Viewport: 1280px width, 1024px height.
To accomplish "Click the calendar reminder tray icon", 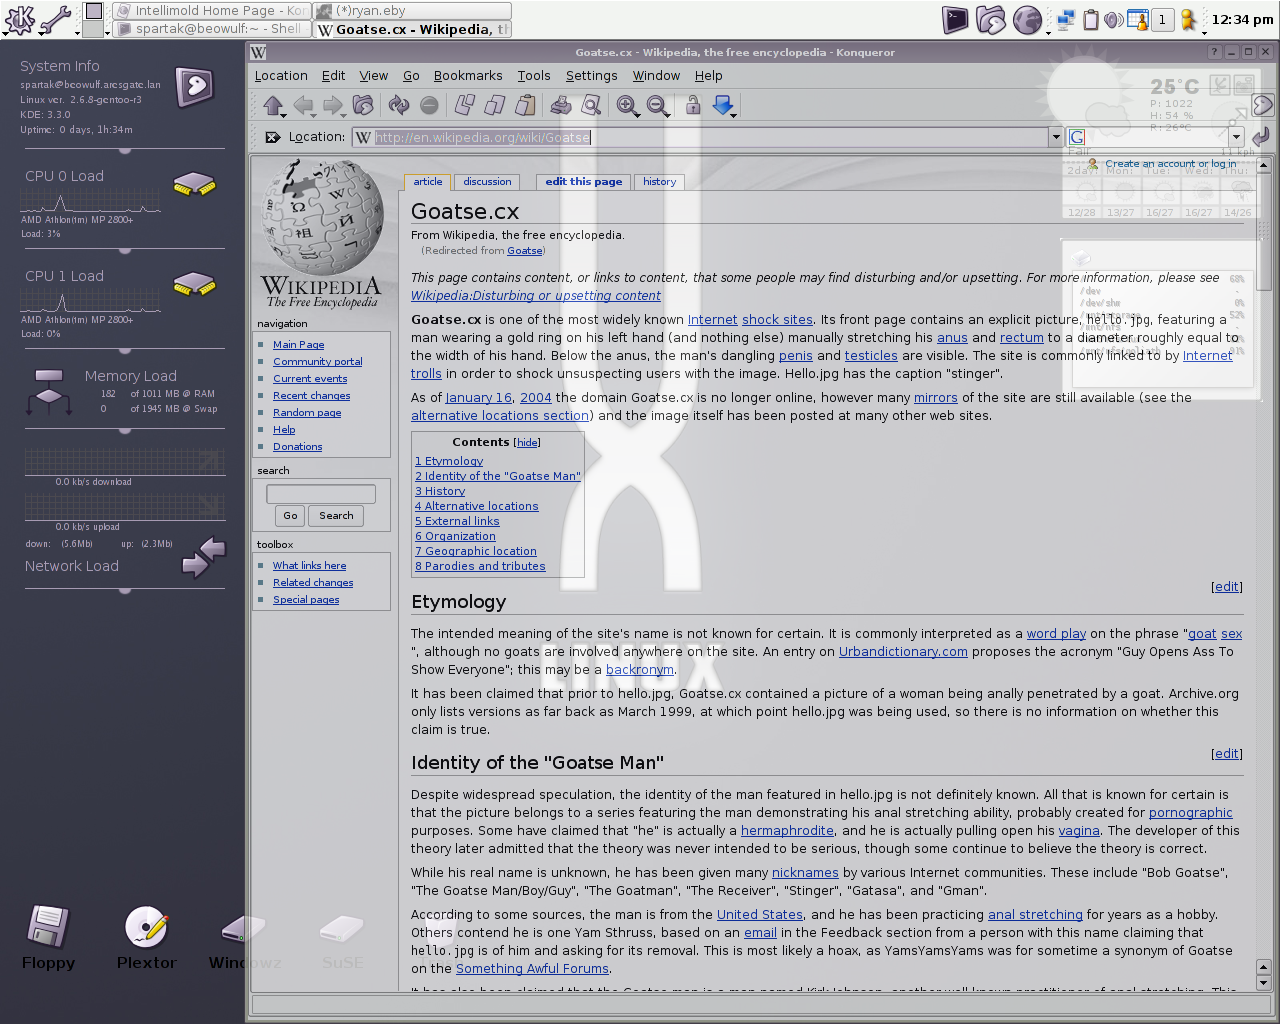I will 1138,19.
